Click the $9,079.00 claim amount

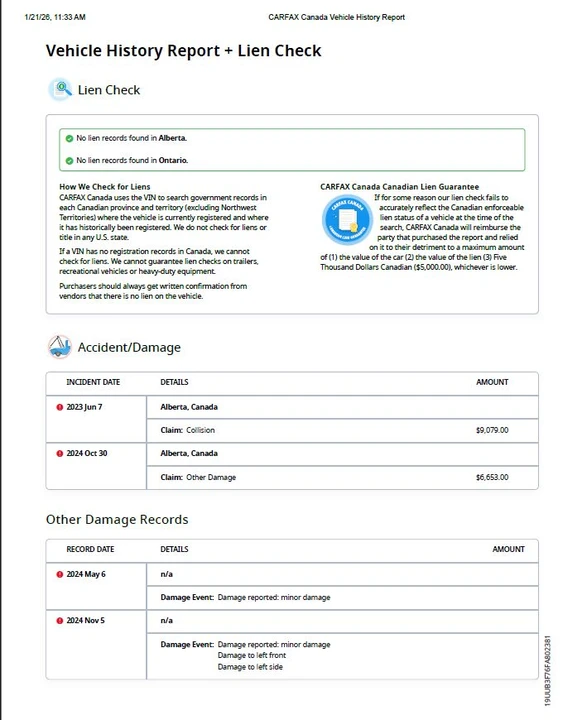pyautogui.click(x=492, y=430)
